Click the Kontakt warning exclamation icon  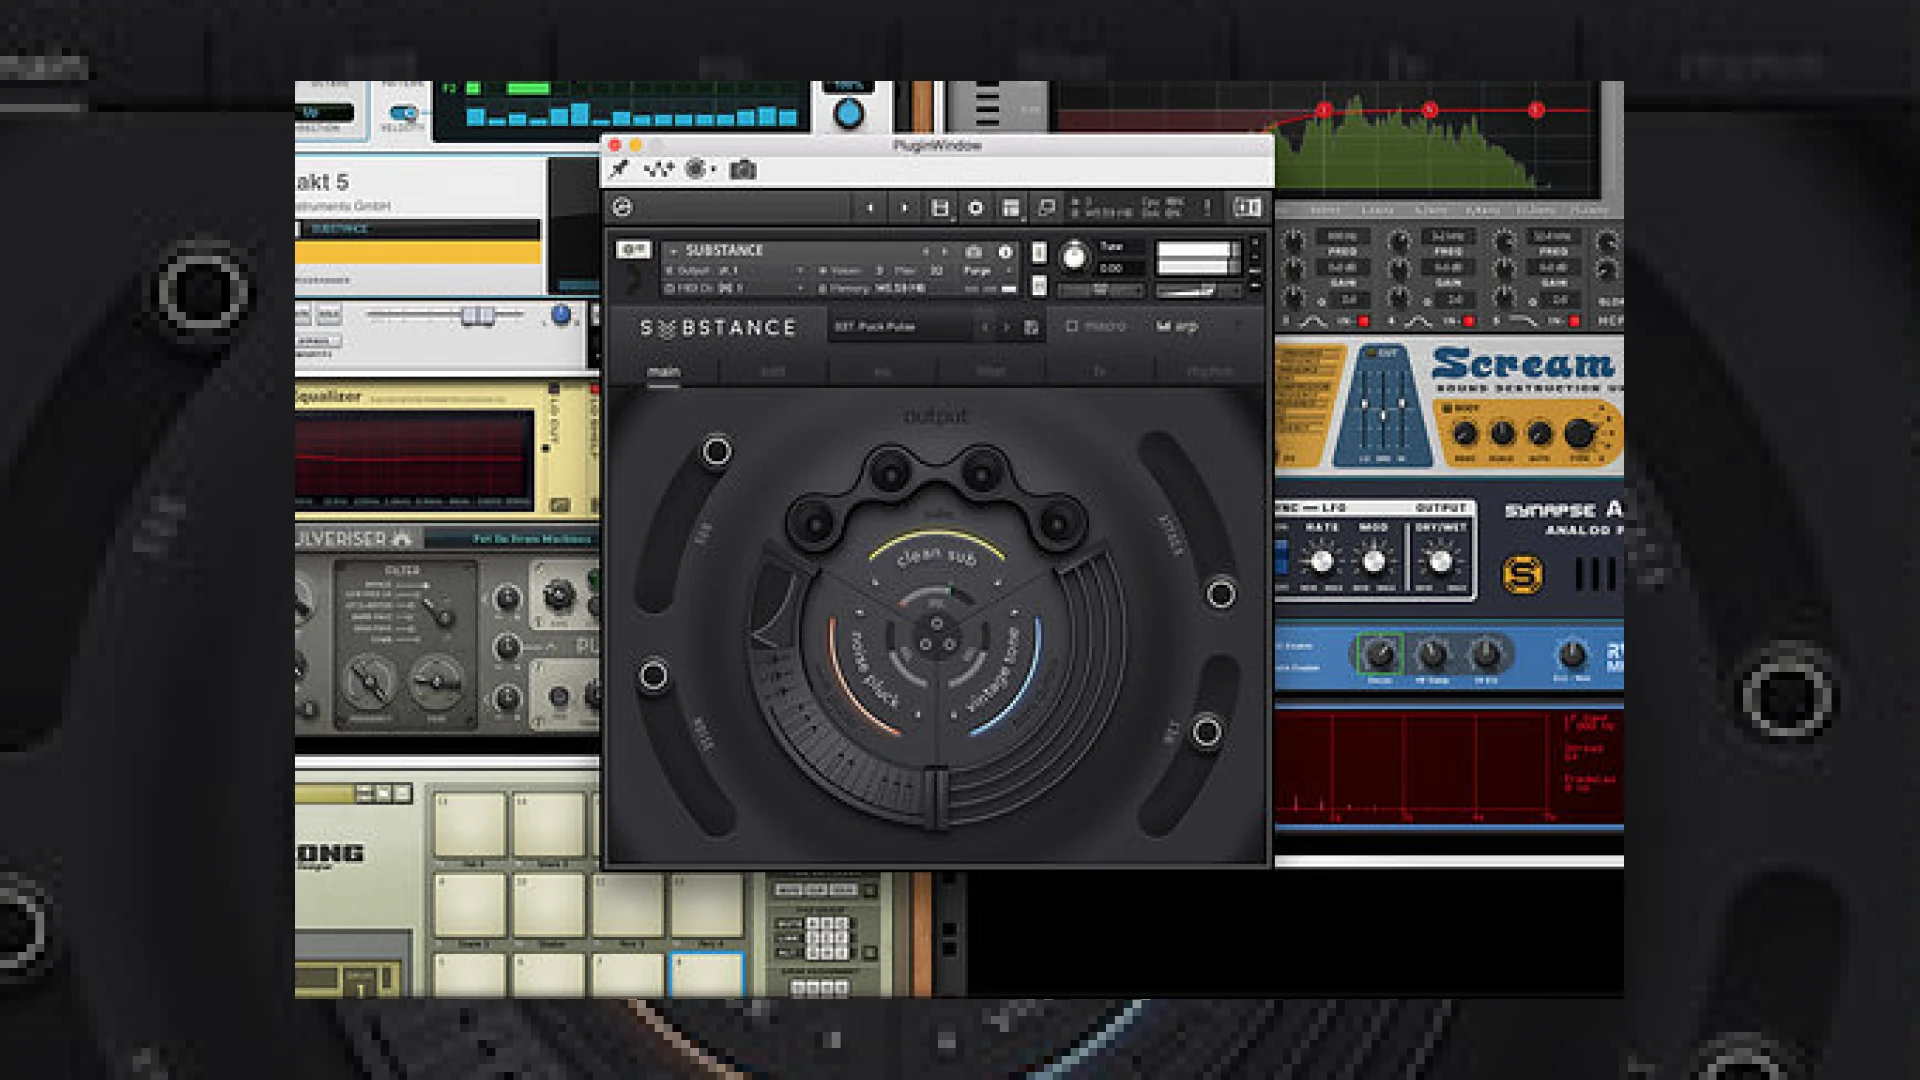pos(1207,207)
